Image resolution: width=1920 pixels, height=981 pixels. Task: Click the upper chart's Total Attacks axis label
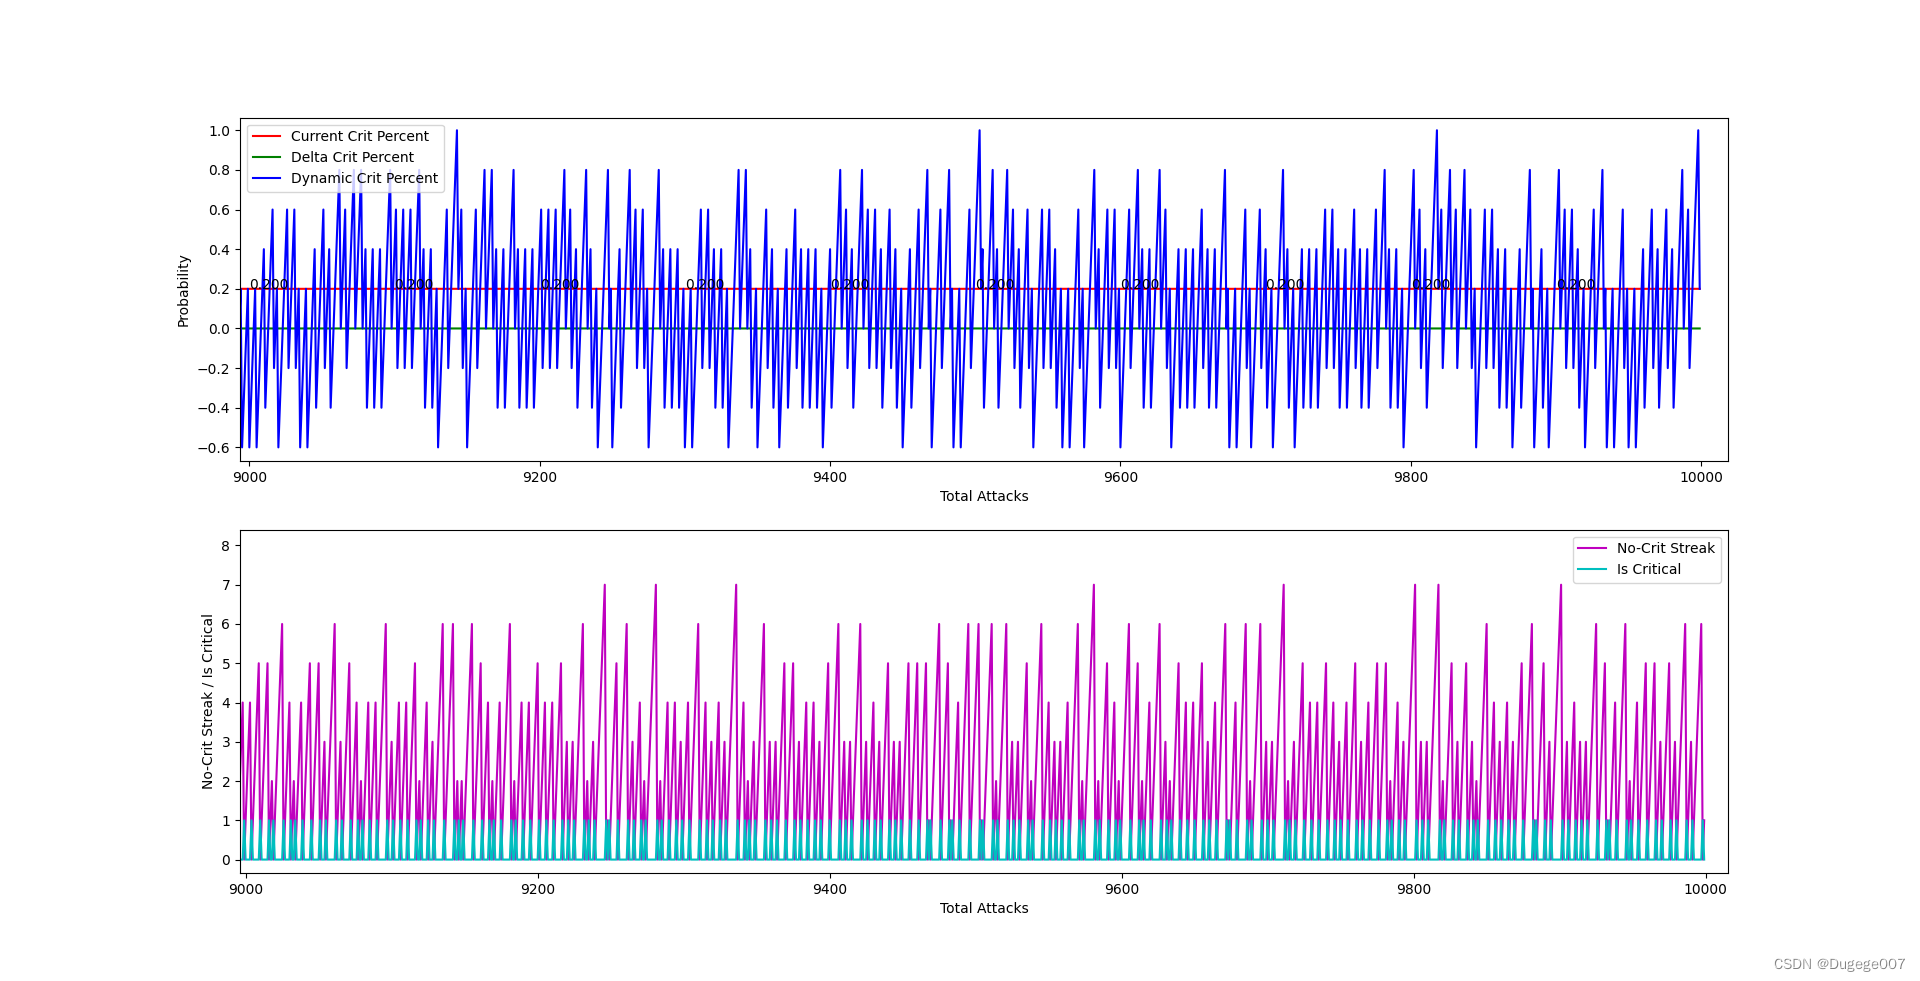(x=984, y=496)
